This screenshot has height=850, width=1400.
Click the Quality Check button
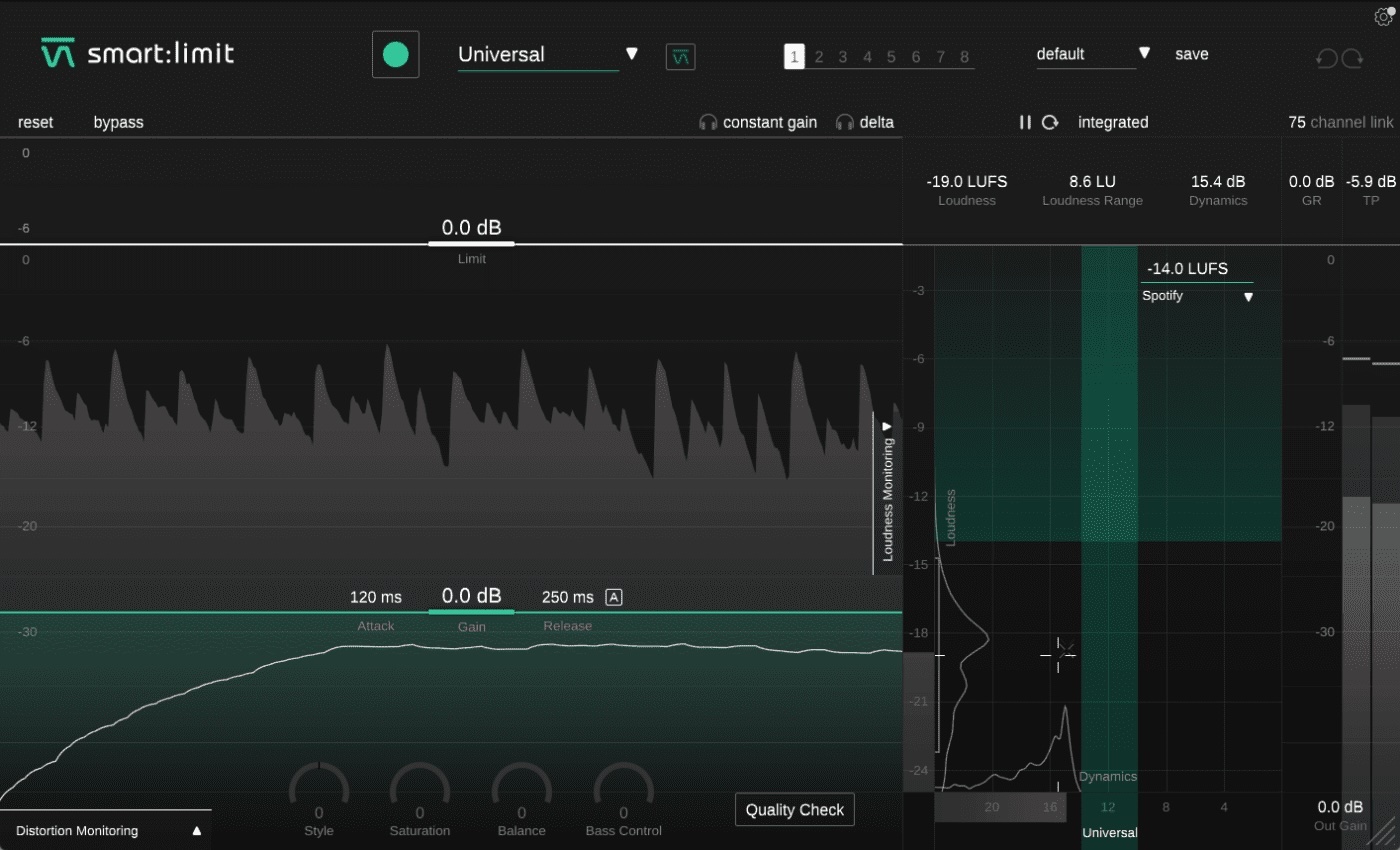[x=795, y=810]
